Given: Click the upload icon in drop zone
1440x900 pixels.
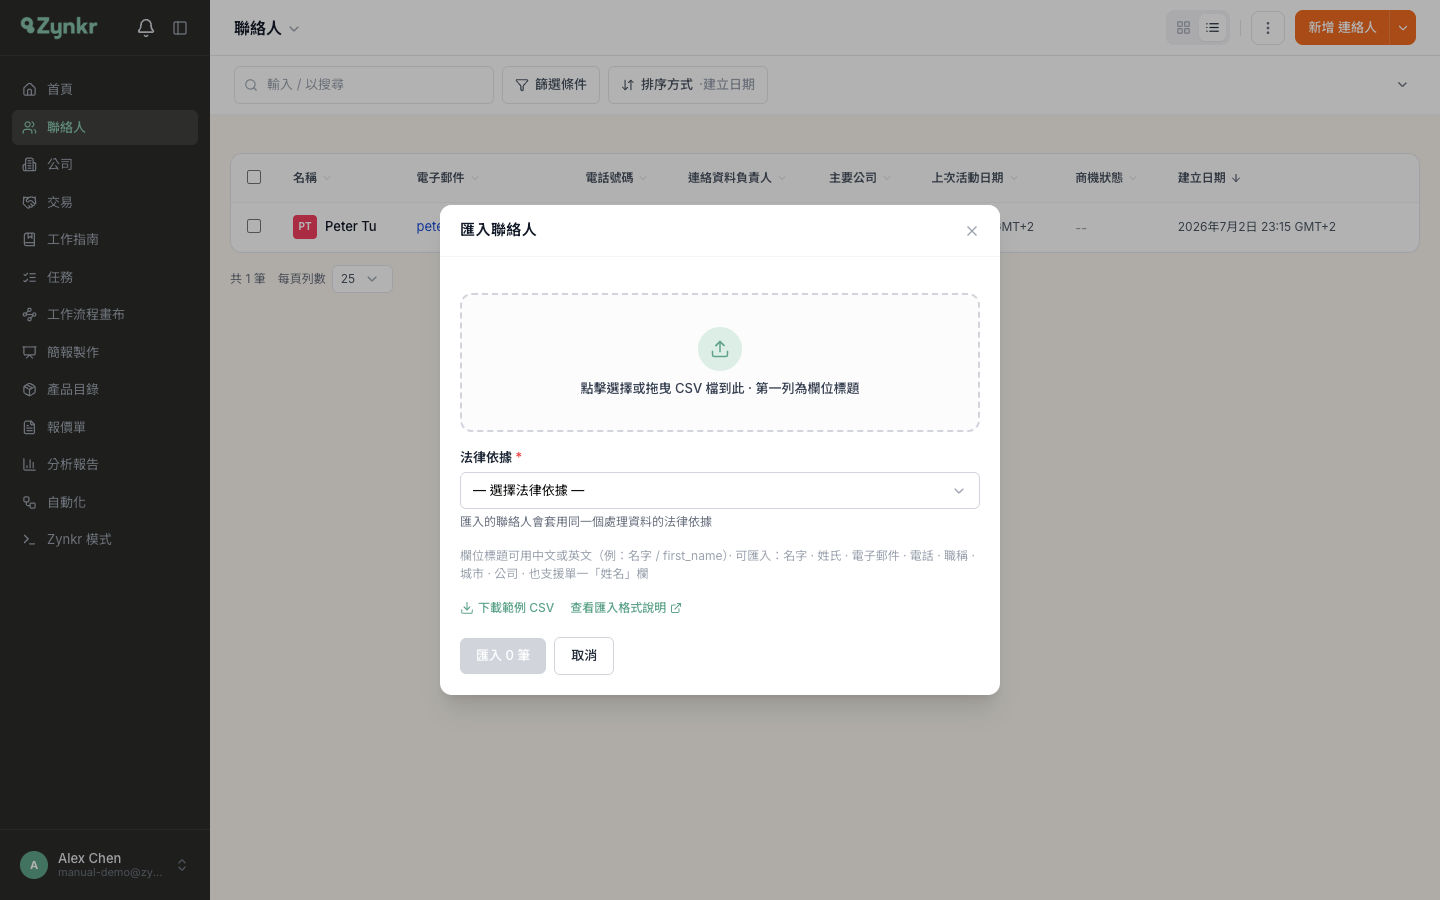Looking at the screenshot, I should [x=720, y=349].
